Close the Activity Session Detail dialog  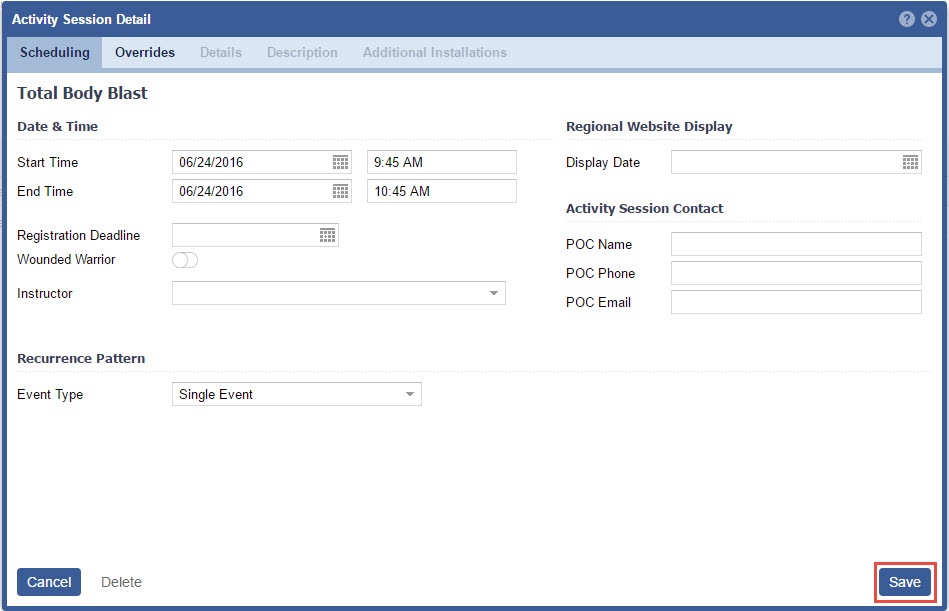(929, 19)
